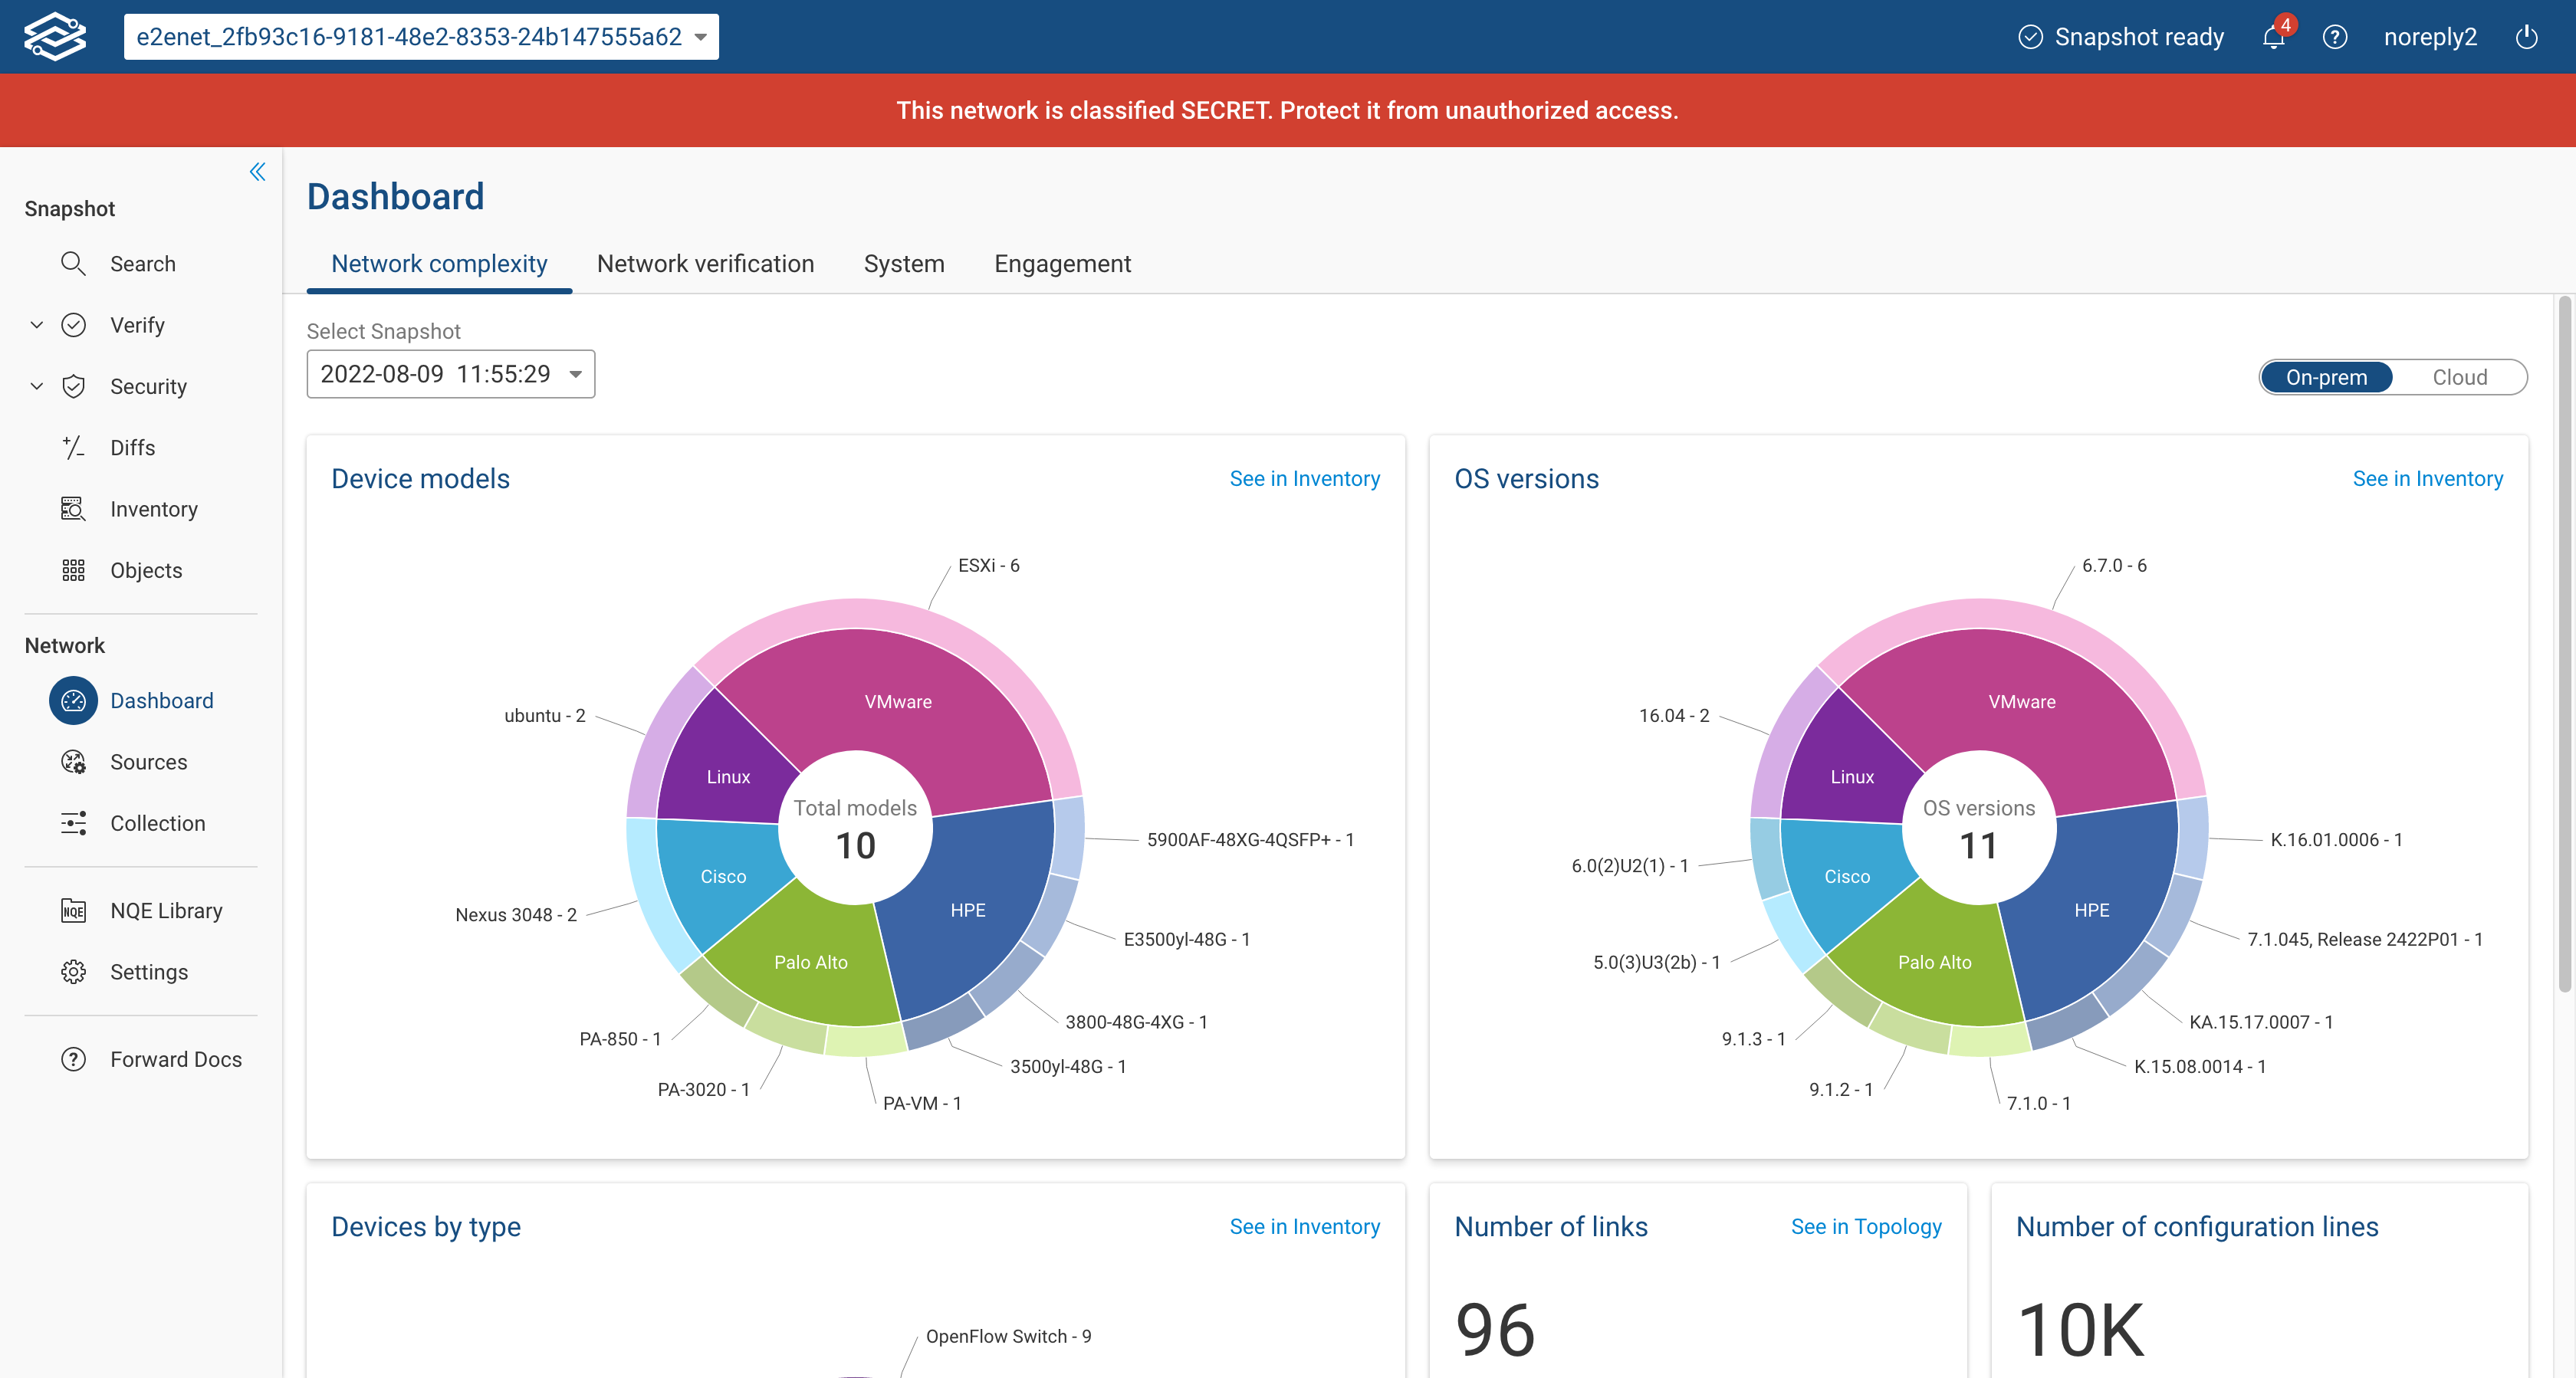The image size is (2576, 1378).
Task: Open the Objects page
Action: (x=145, y=570)
